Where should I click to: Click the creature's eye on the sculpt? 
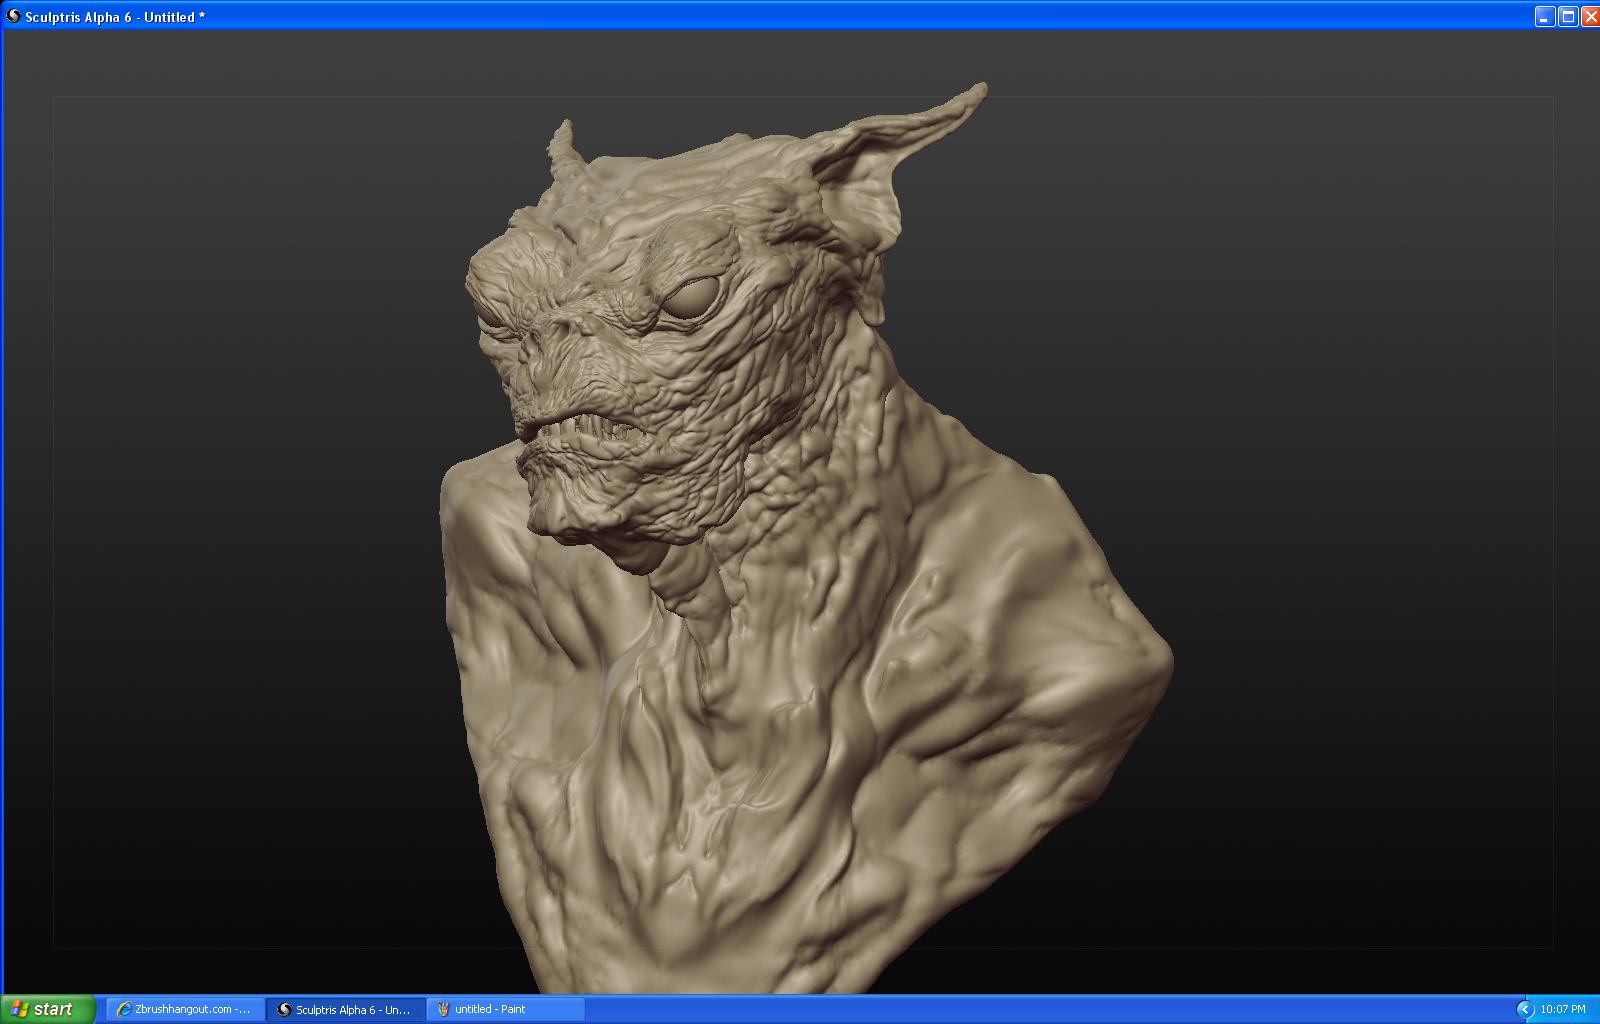click(x=689, y=297)
